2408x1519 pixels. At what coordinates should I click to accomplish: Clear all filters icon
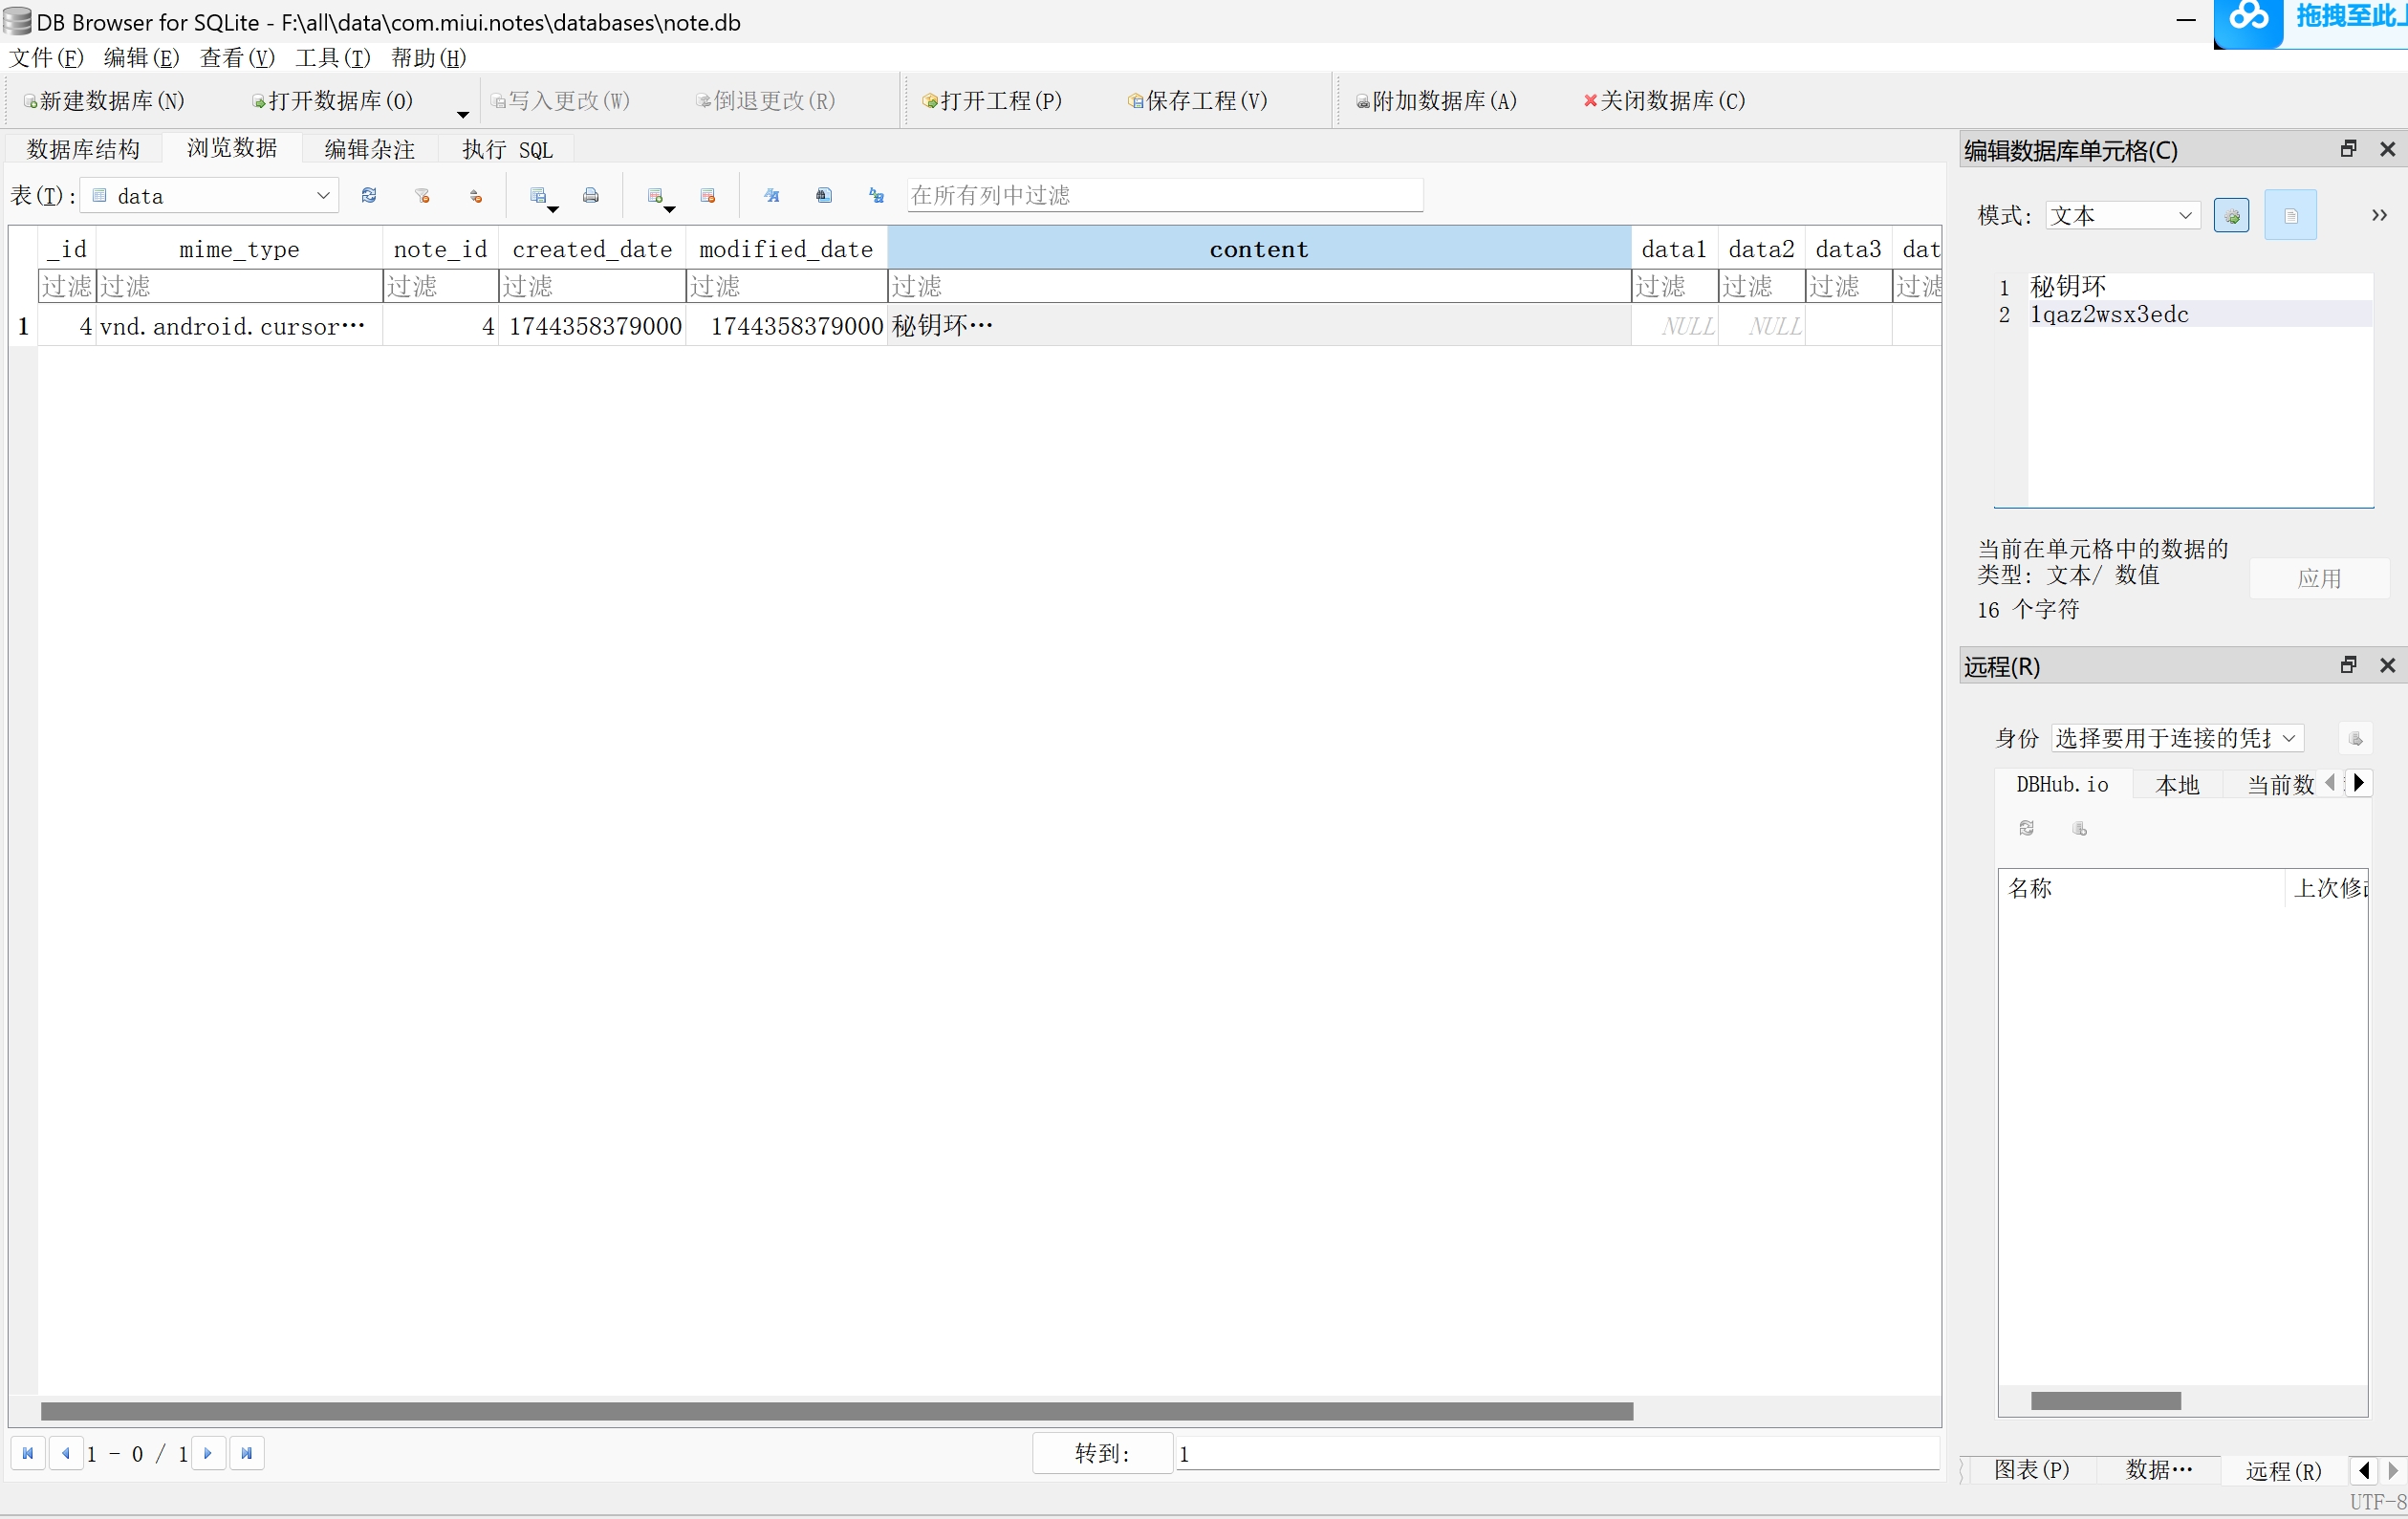coord(422,196)
